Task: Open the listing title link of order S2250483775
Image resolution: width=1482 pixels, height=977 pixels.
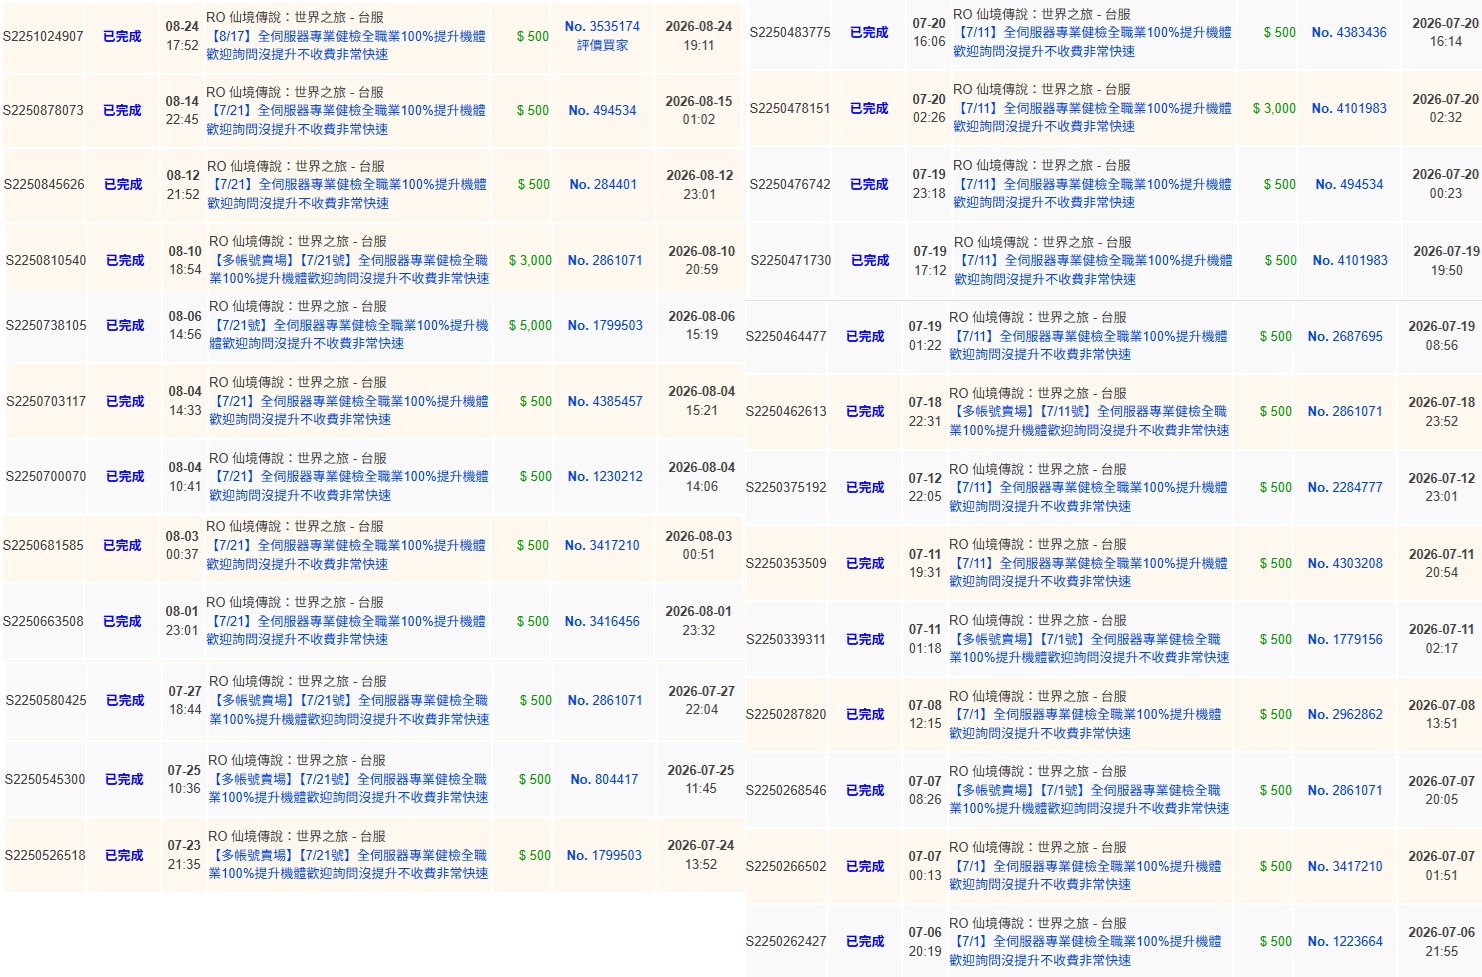Action: coord(1092,42)
